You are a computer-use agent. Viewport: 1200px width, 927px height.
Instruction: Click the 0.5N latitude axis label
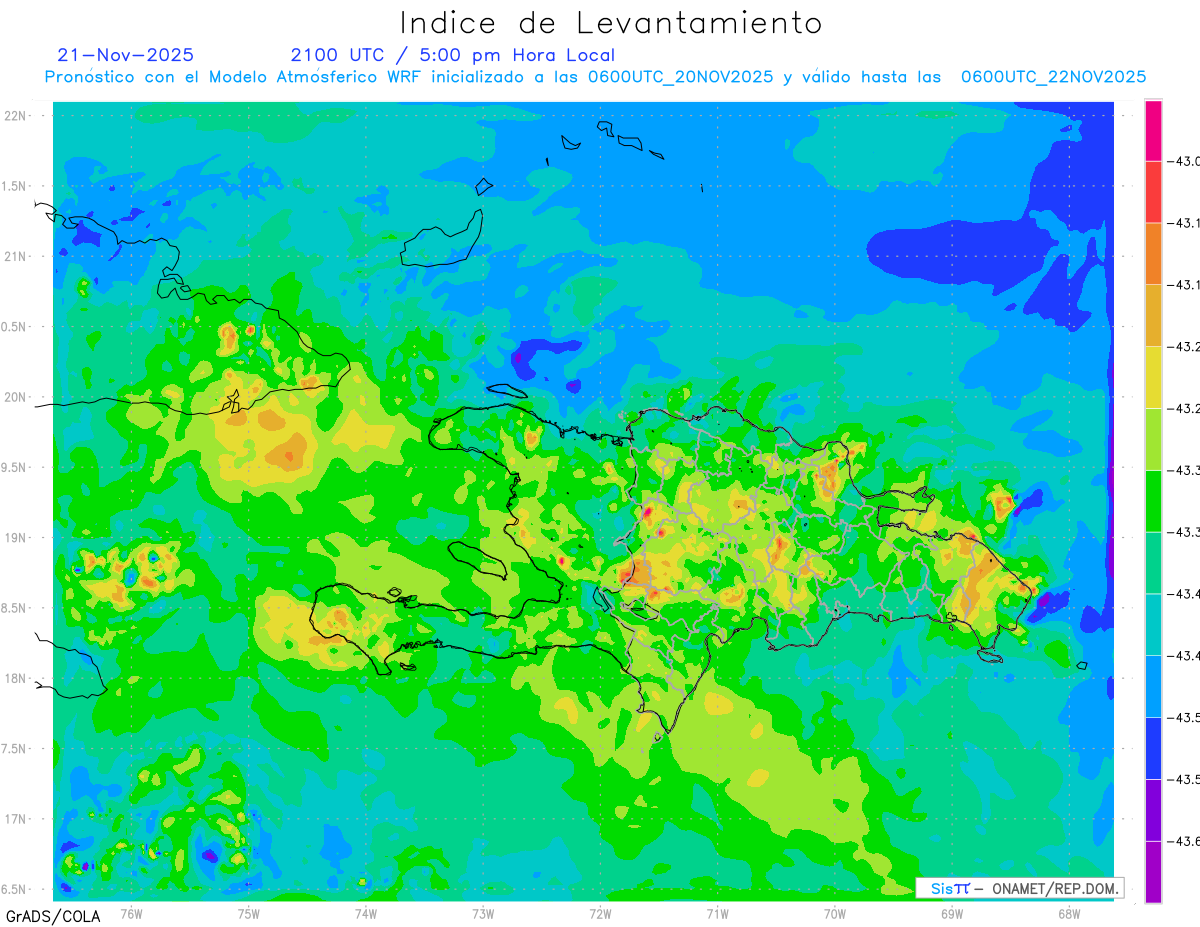[13, 327]
